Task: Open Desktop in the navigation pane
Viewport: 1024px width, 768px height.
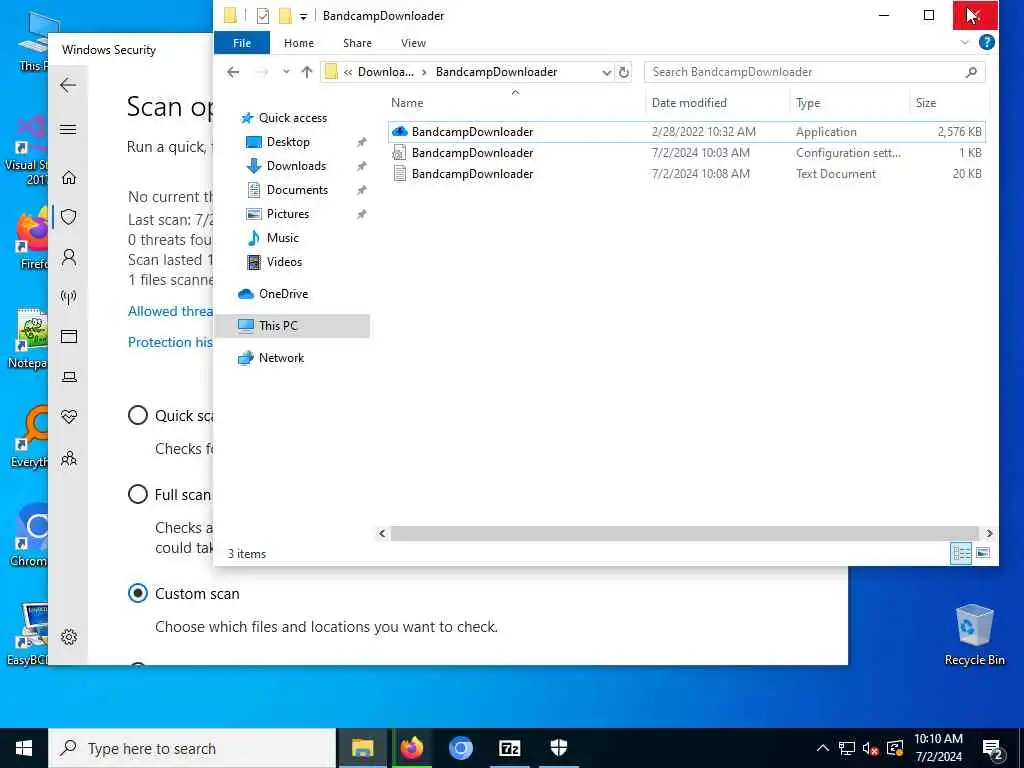Action: click(288, 142)
